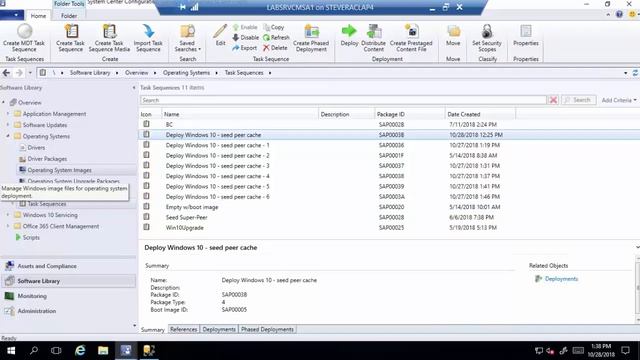Image resolution: width=640 pixels, height=360 pixels.
Task: Select Deploy Windows 10 - seed peer cache - 1
Action: pos(389,145)
